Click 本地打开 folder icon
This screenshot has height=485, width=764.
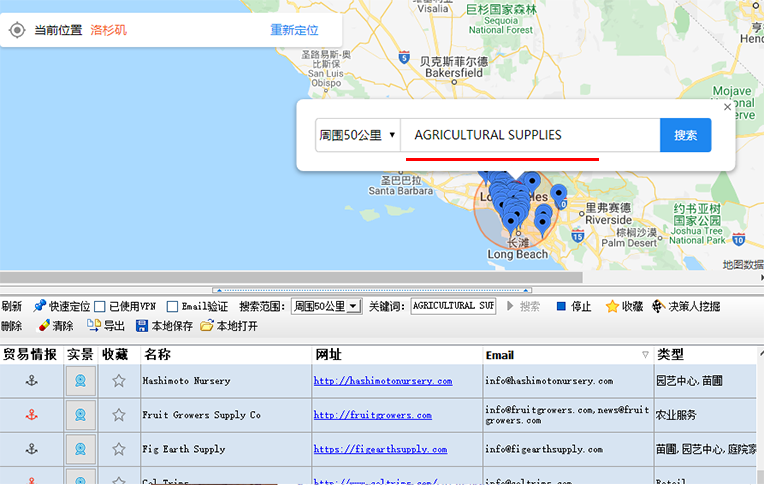coord(207,326)
